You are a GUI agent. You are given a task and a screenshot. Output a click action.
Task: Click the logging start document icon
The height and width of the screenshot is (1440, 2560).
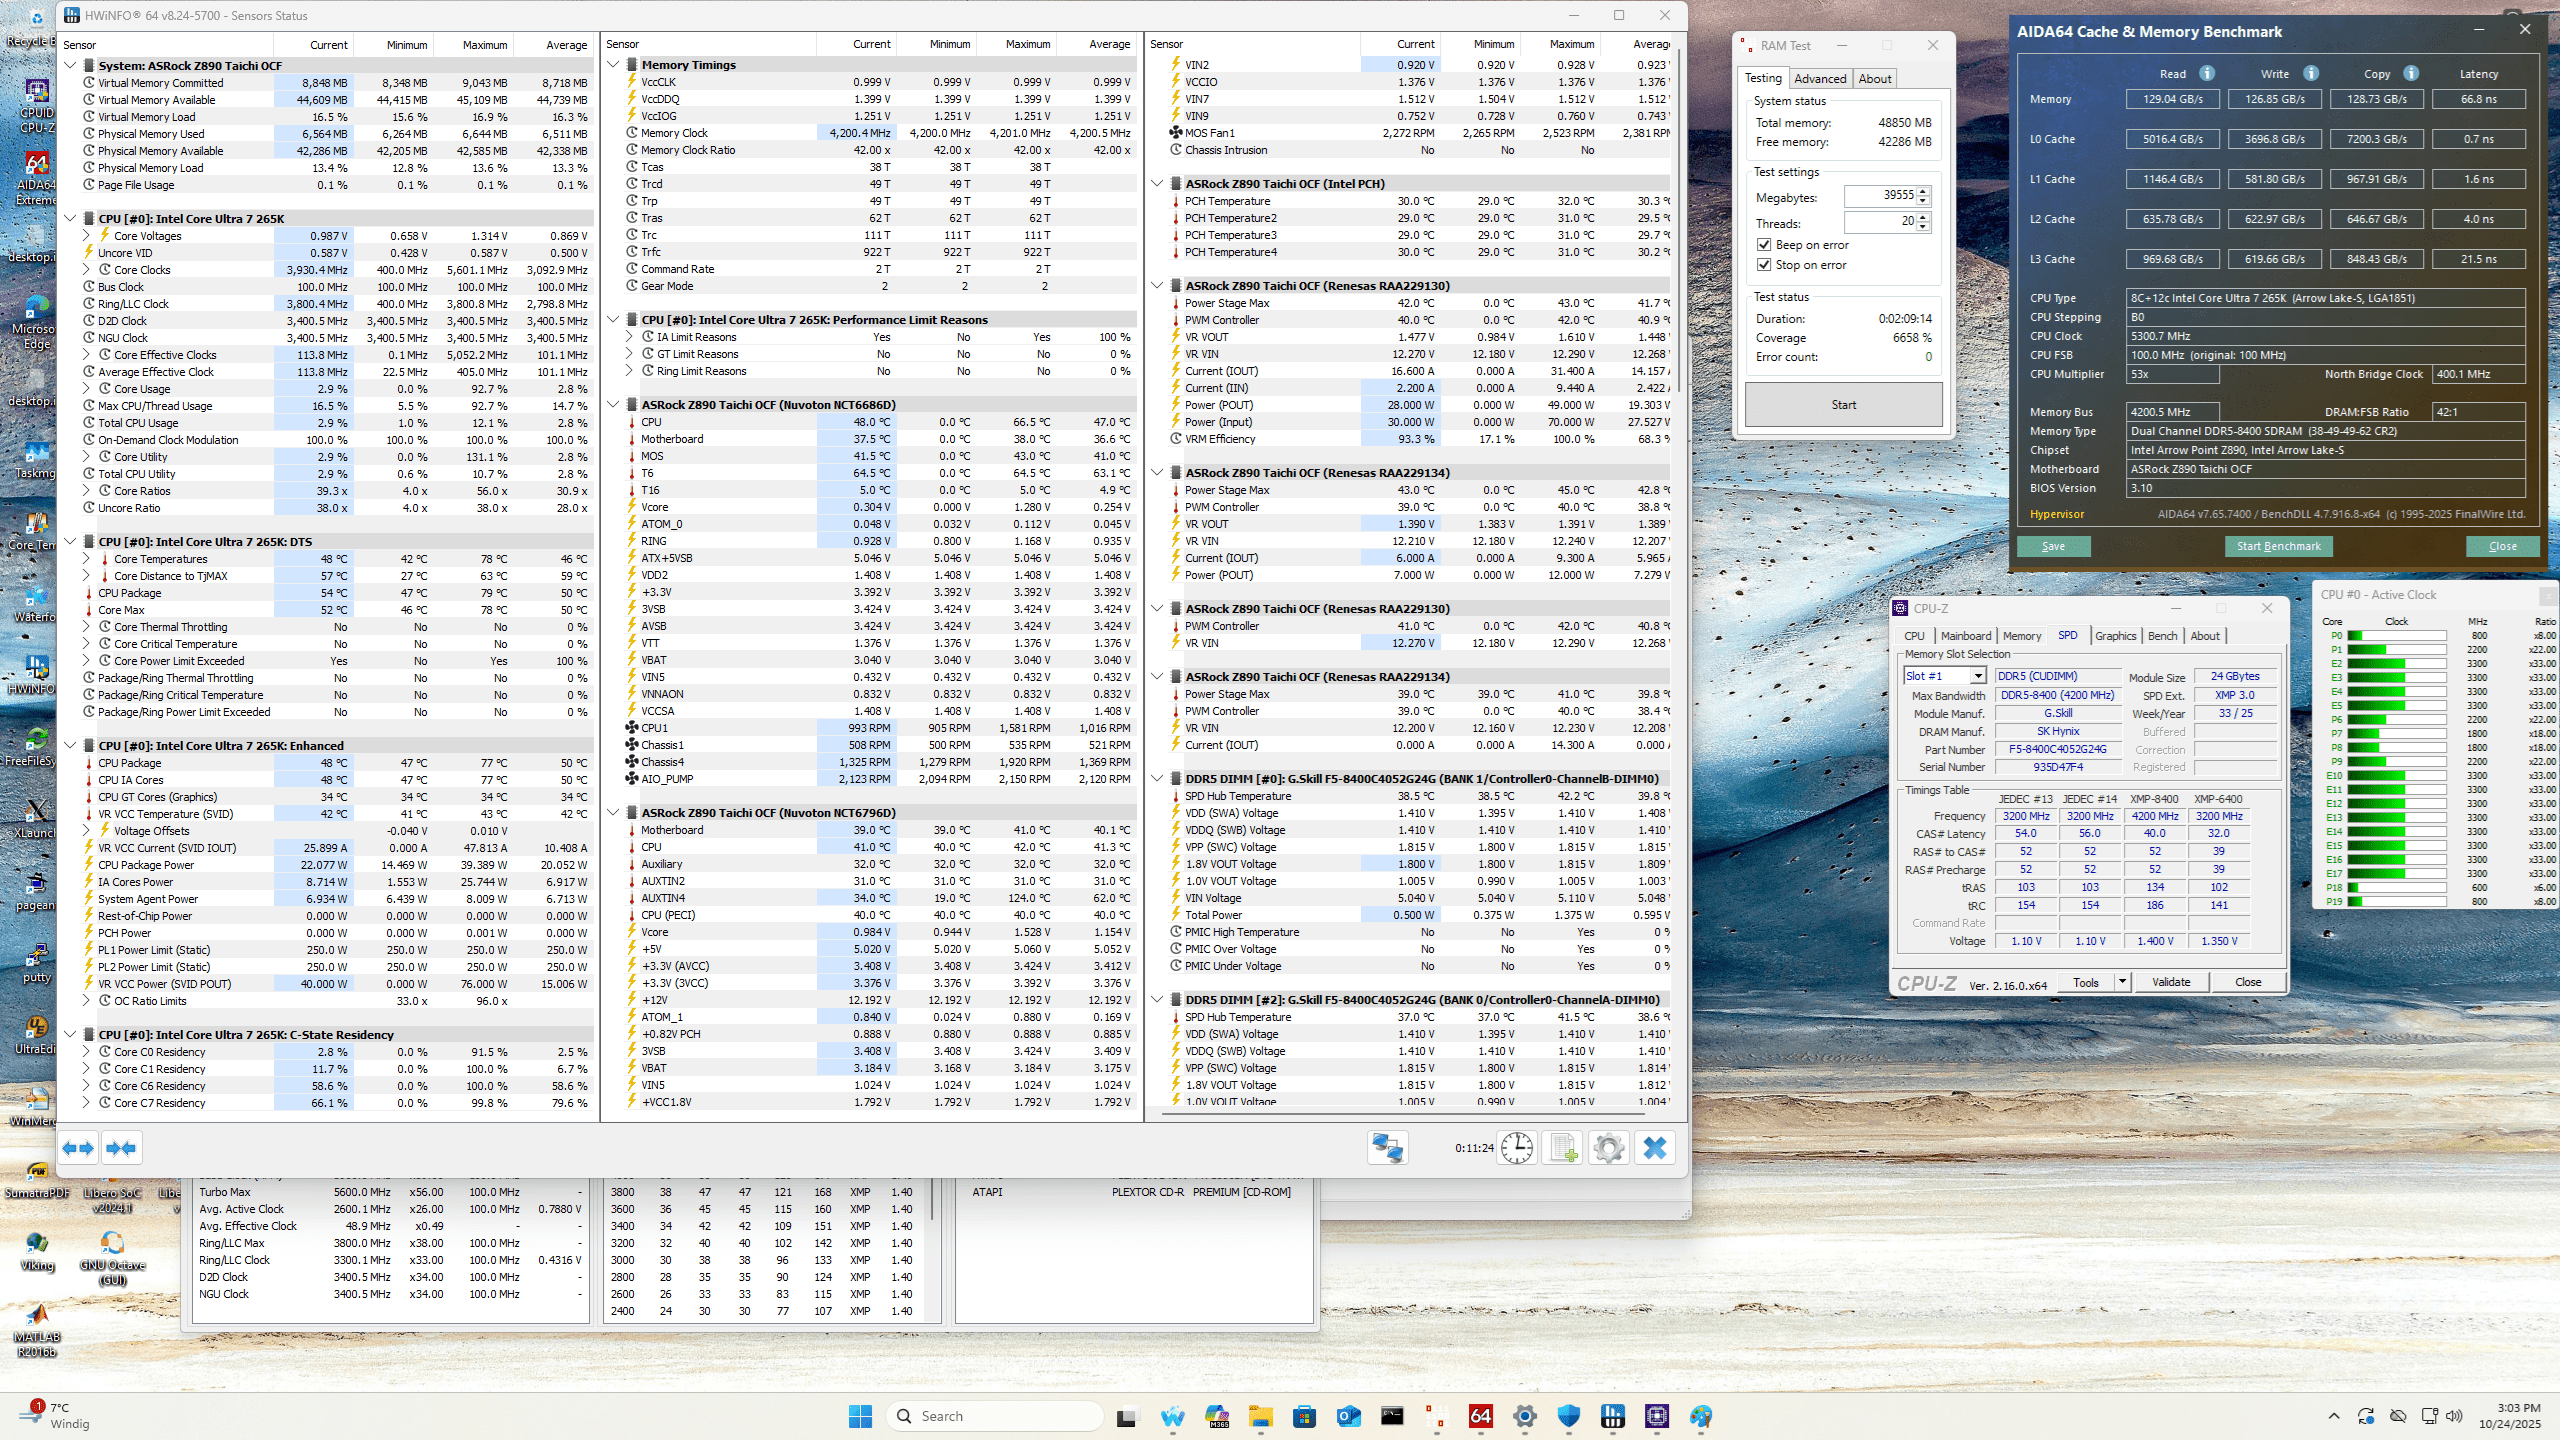(1563, 1148)
